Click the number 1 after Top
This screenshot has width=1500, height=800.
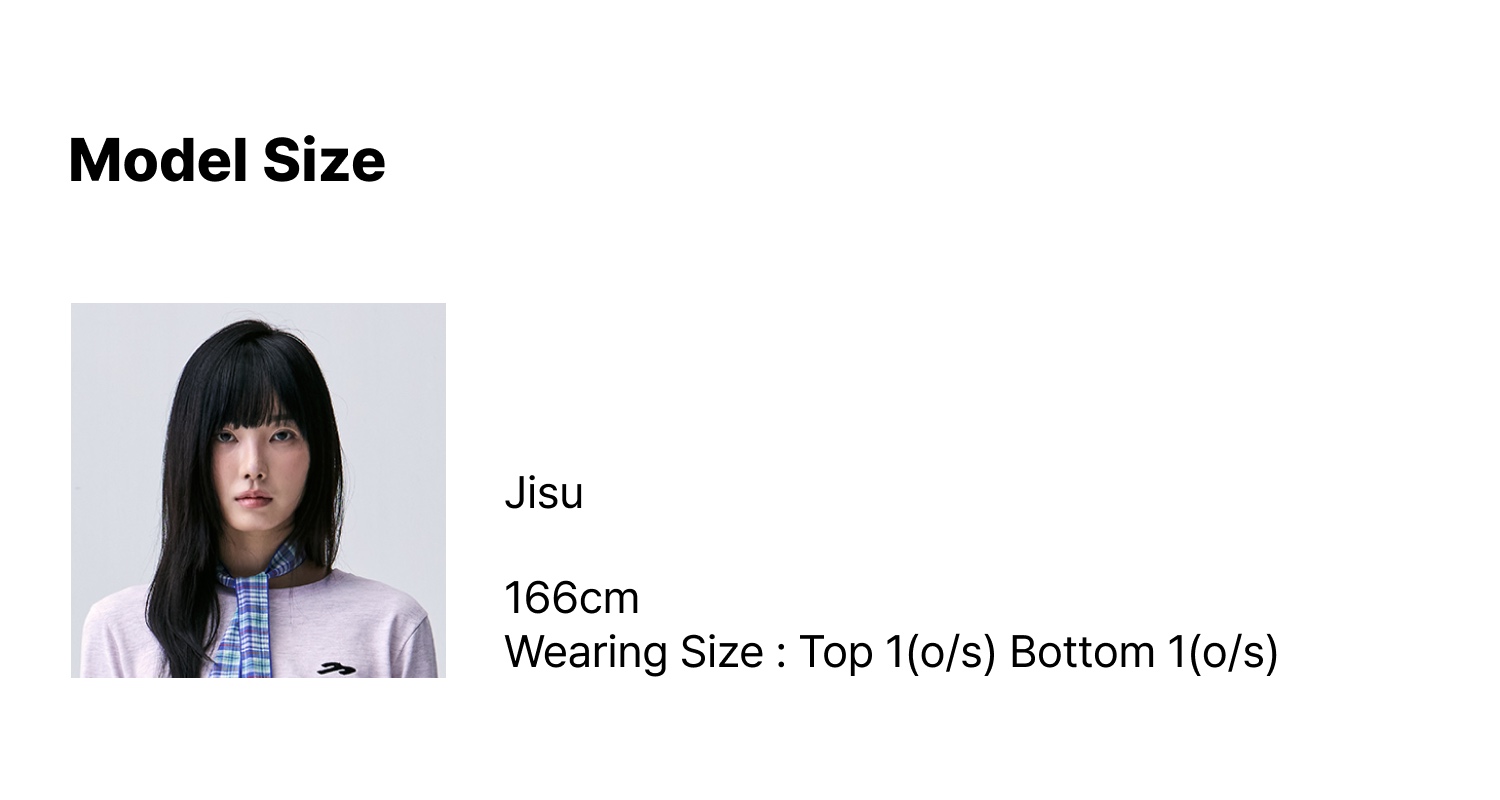893,652
